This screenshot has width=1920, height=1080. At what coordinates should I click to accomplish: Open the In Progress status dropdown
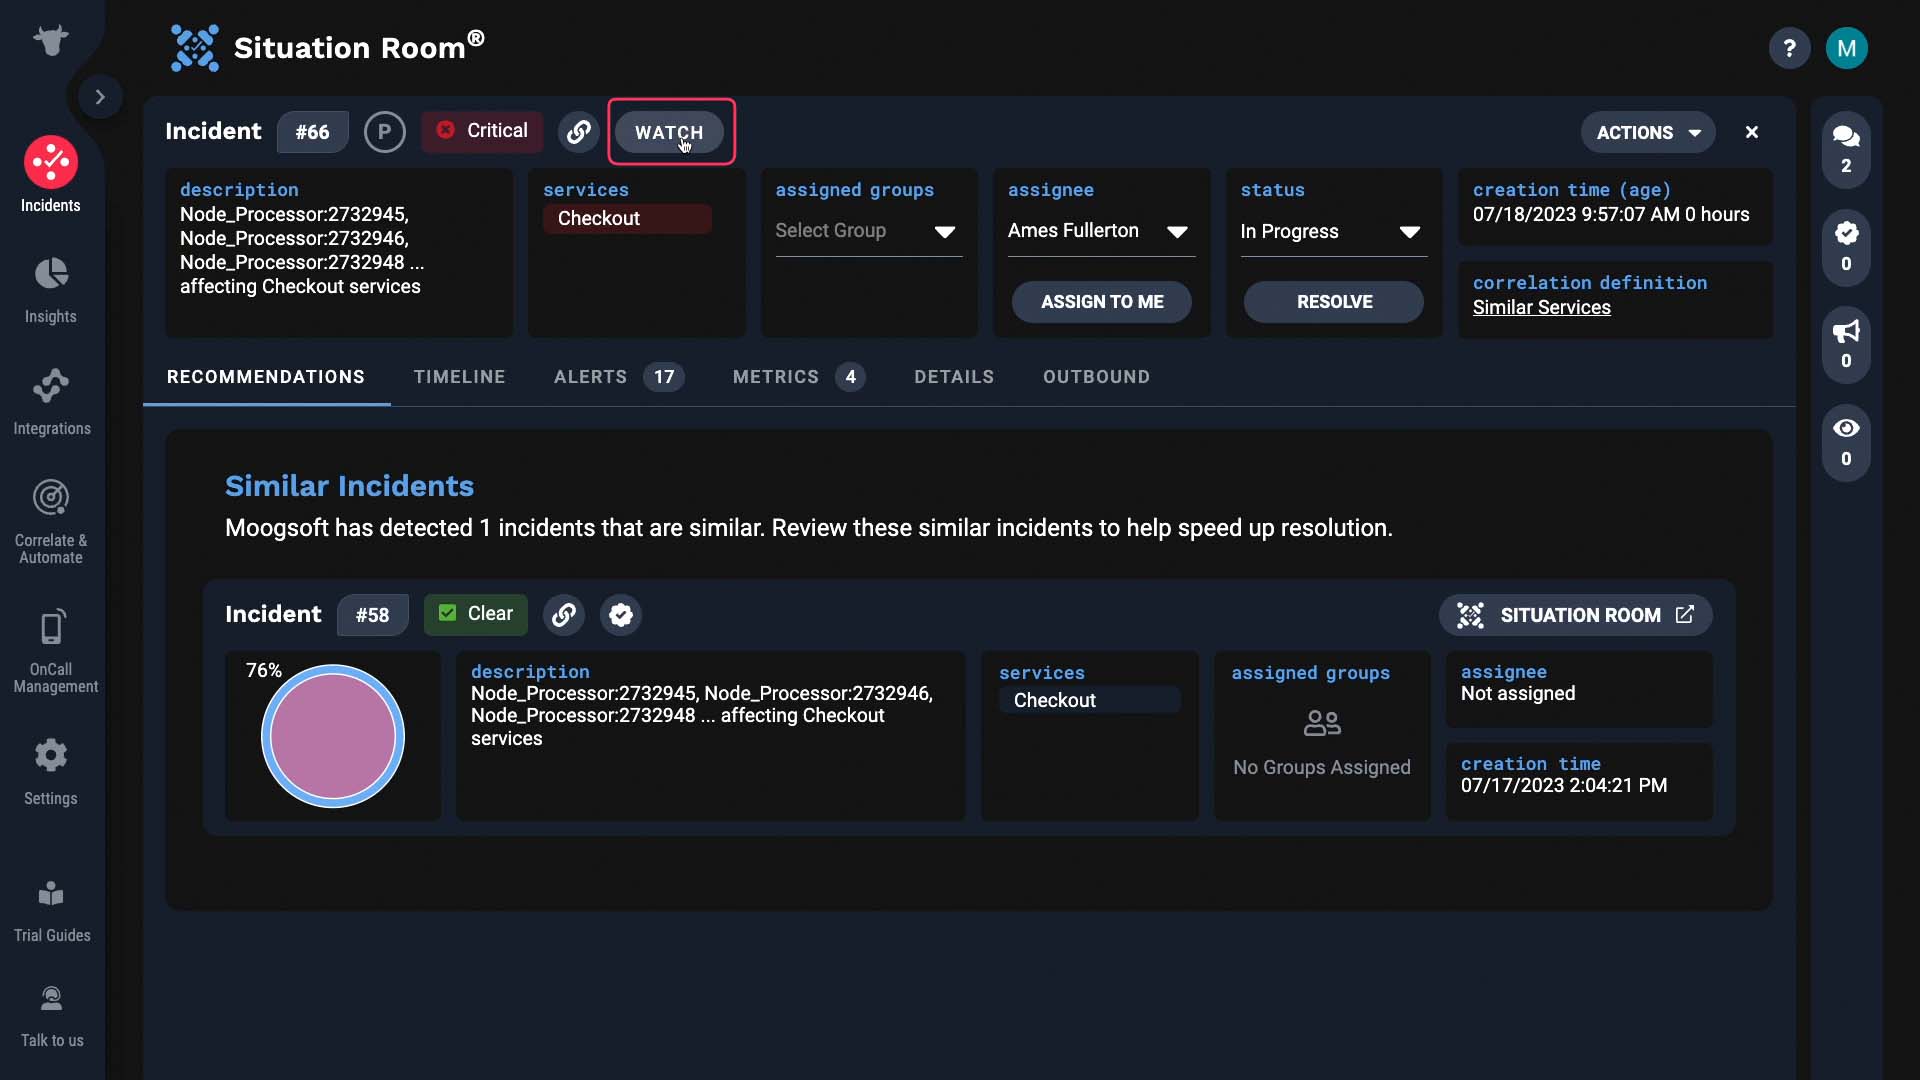click(1333, 232)
